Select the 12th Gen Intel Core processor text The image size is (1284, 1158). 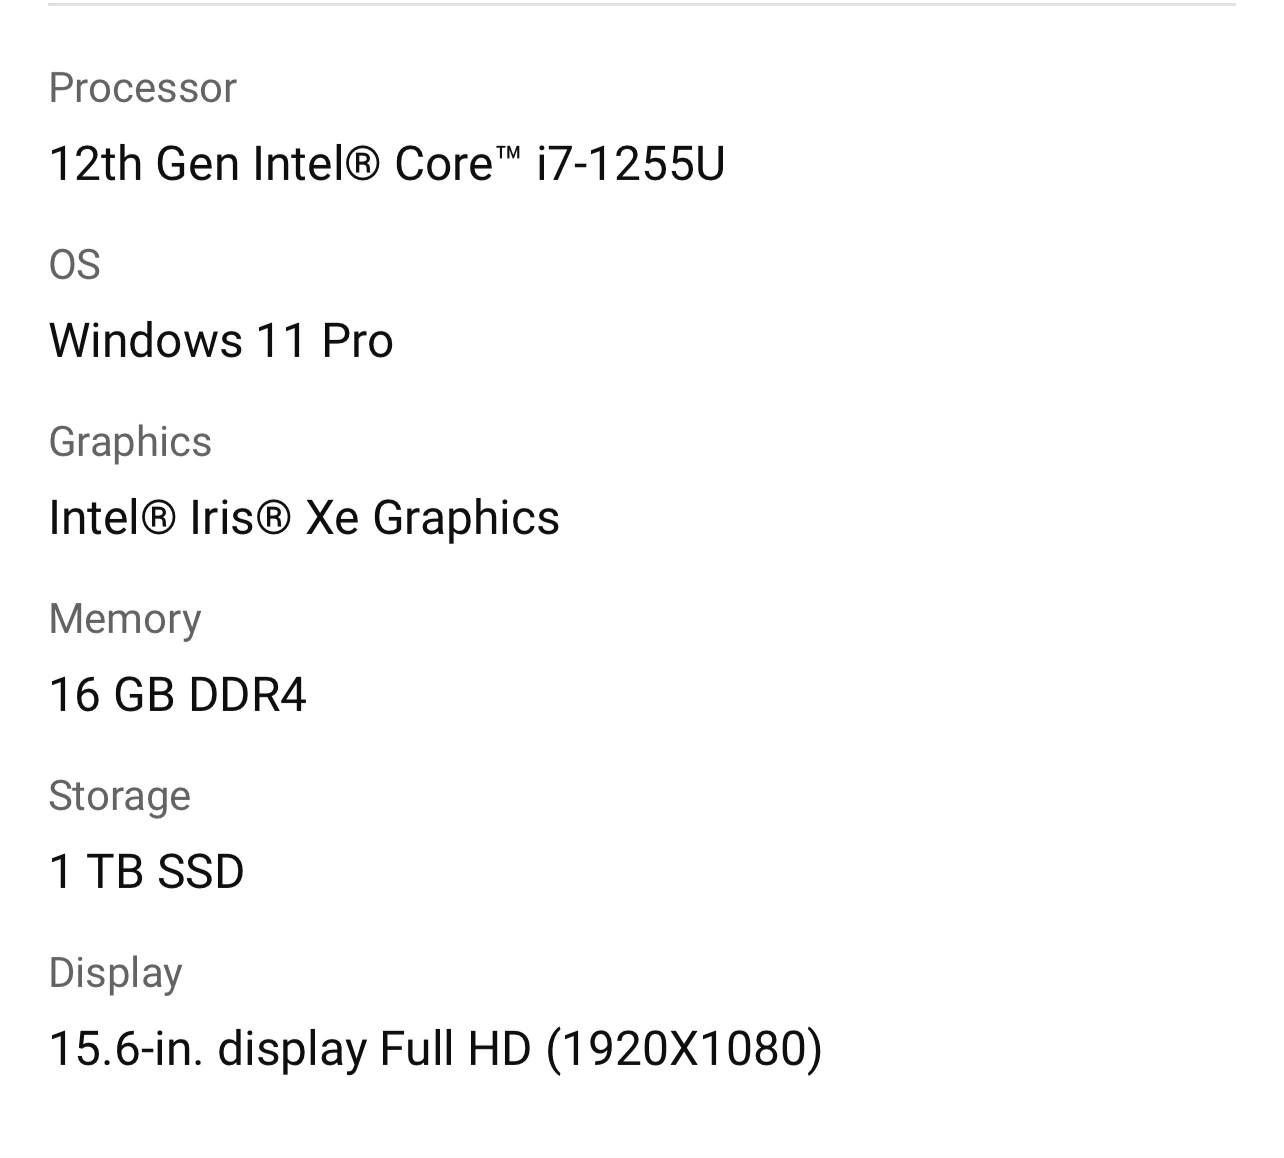386,163
